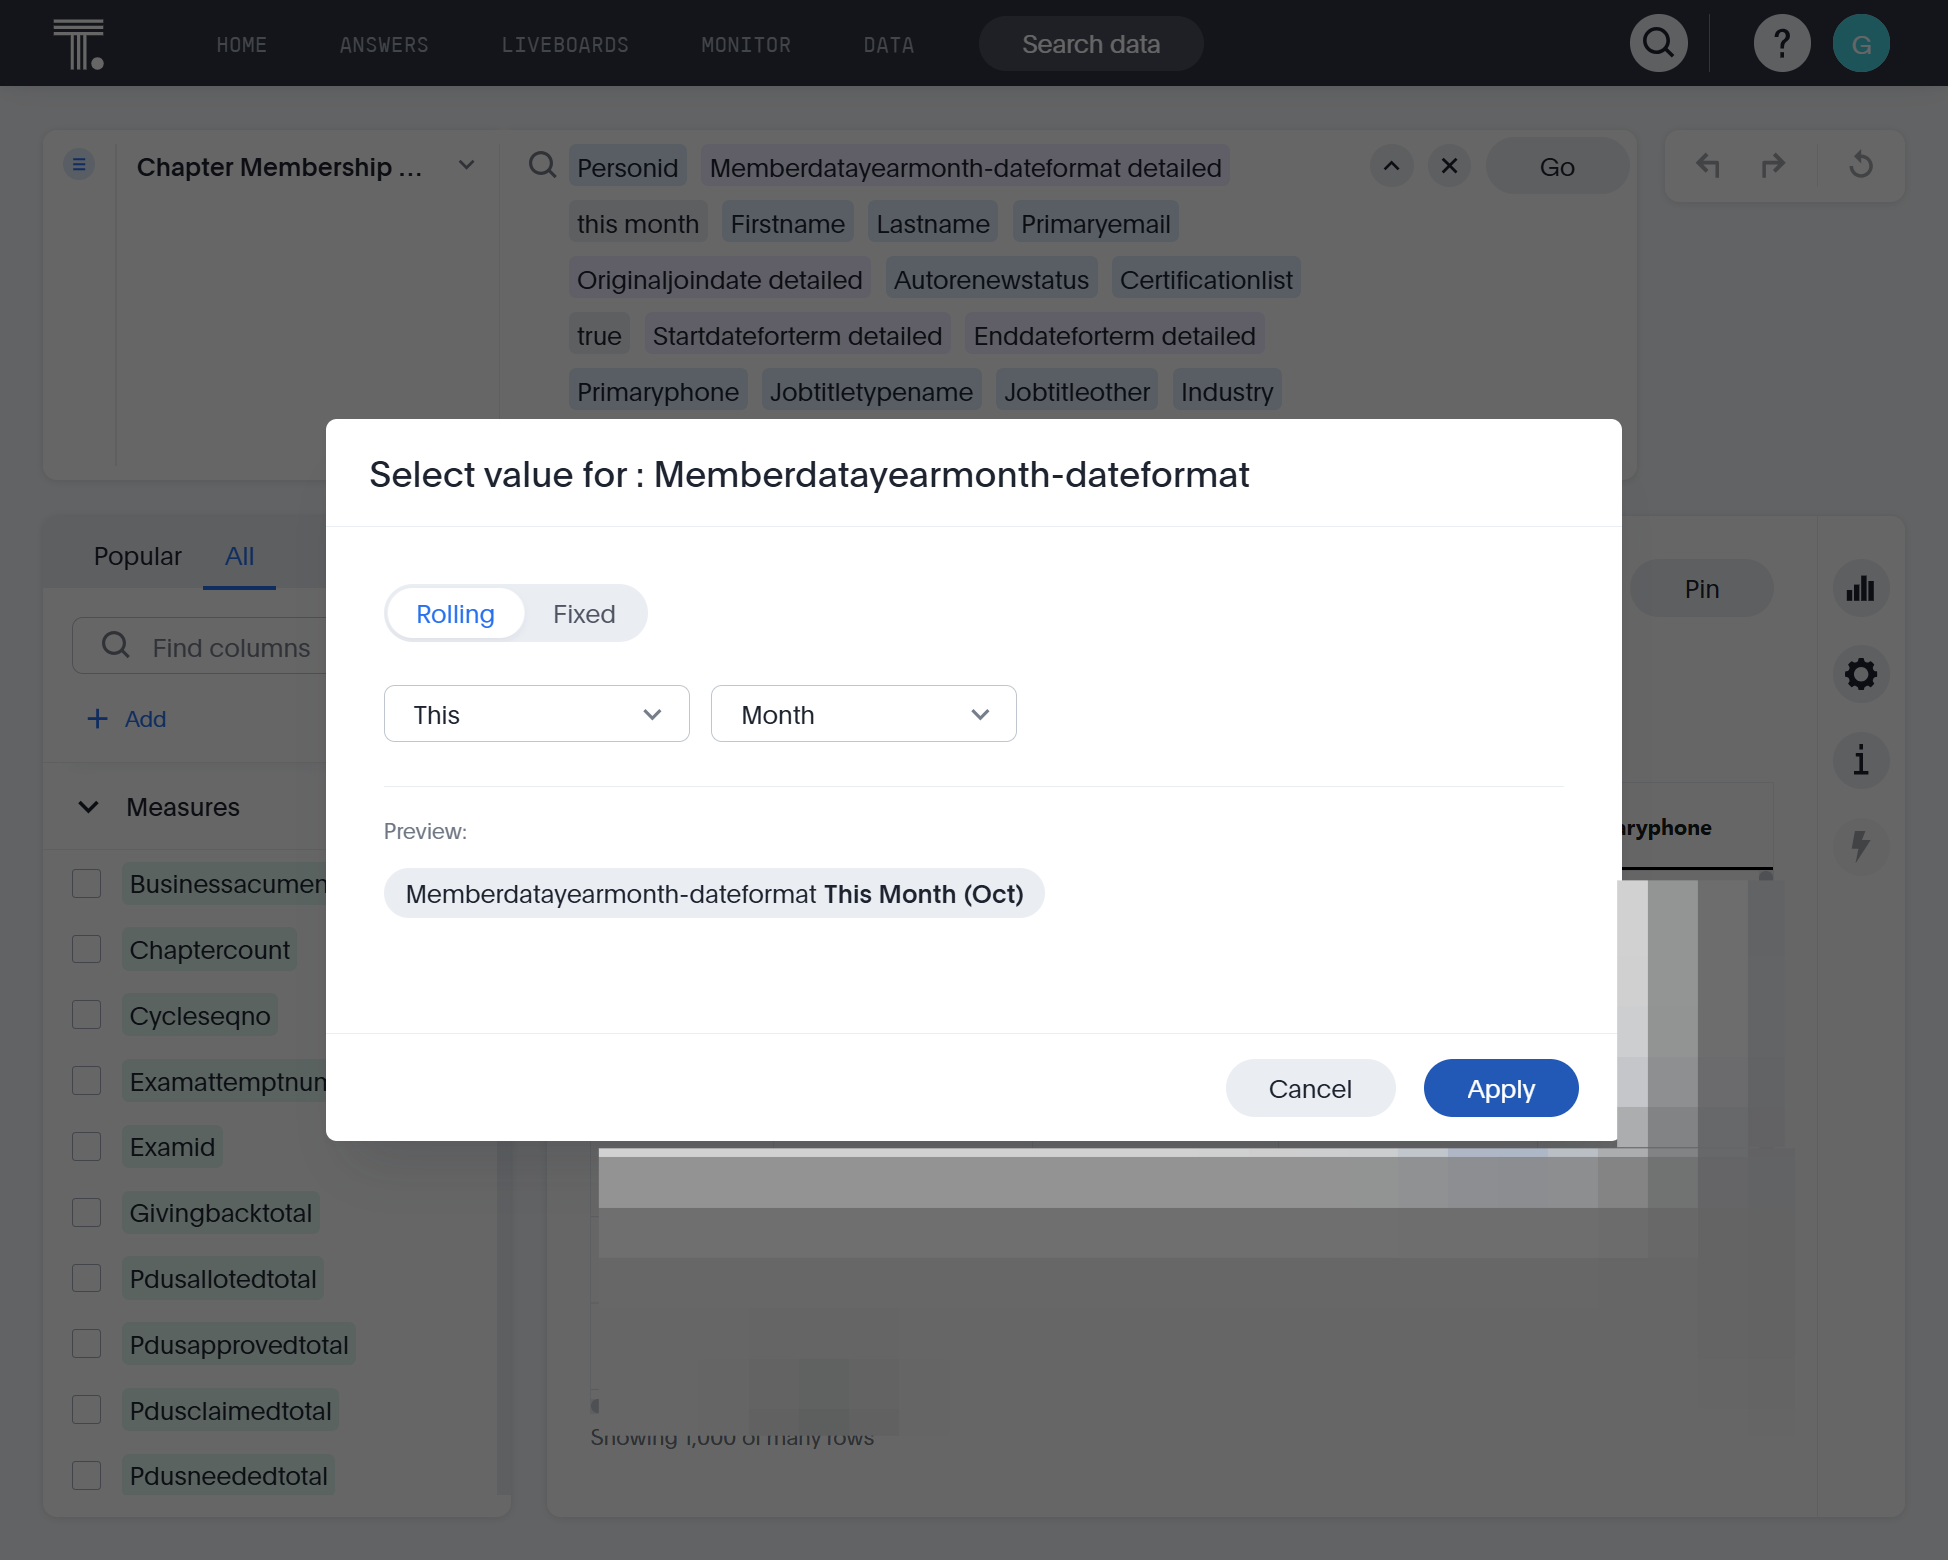Viewport: 1948px width, 1560px height.
Task: Check the Chaptercount measure checkbox
Action: [x=87, y=949]
